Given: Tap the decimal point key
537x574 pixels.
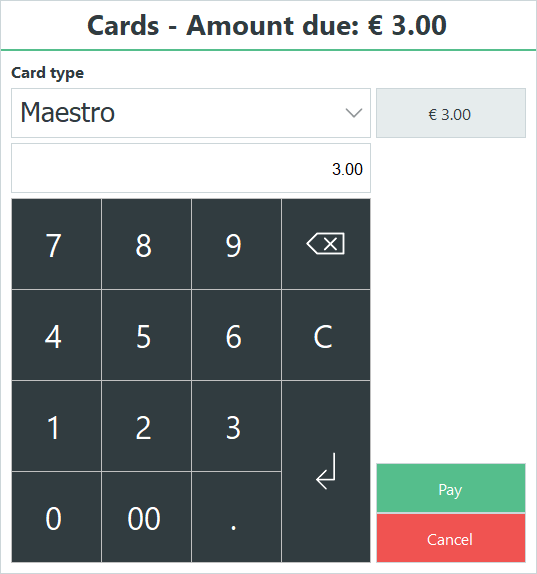Looking at the screenshot, I should [236, 517].
